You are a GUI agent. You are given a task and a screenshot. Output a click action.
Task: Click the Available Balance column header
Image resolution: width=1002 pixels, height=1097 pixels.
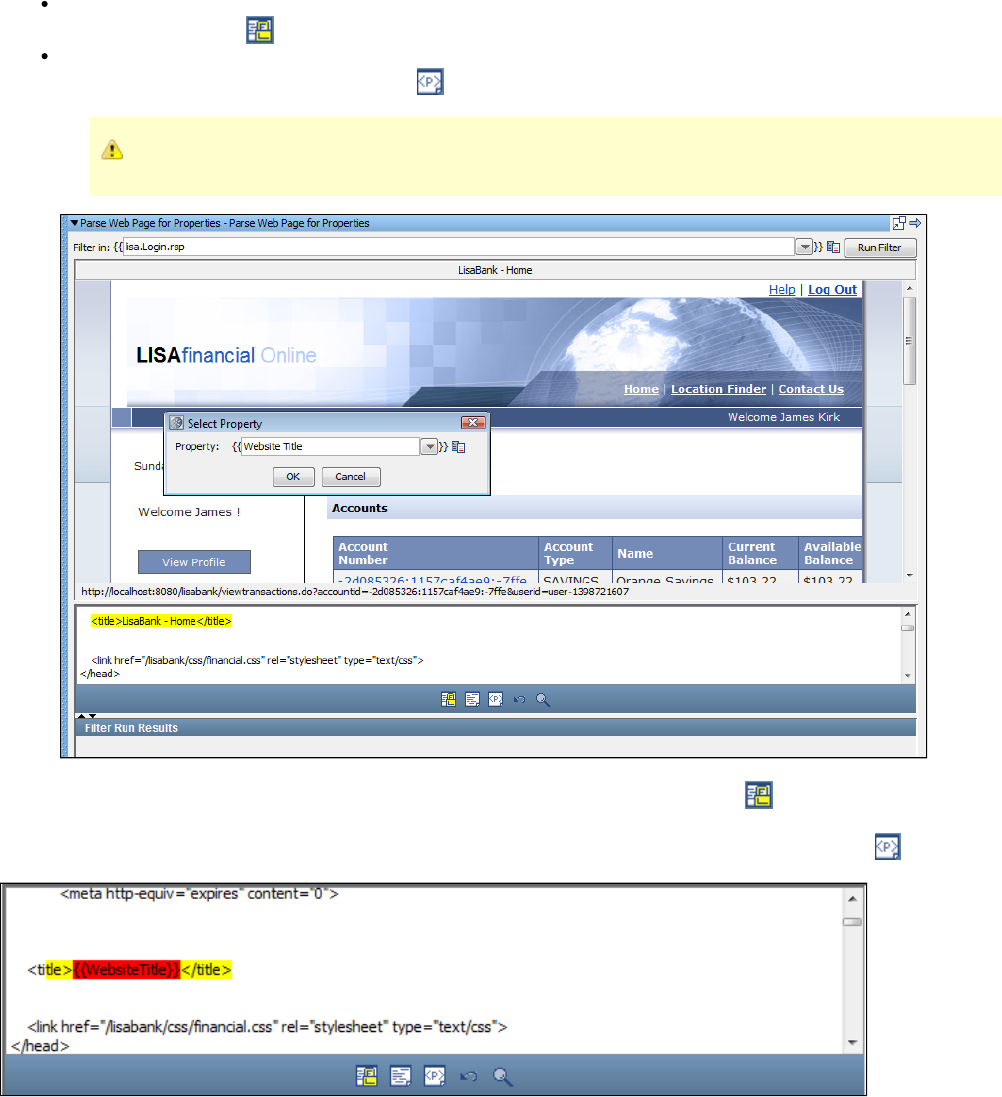(831, 553)
